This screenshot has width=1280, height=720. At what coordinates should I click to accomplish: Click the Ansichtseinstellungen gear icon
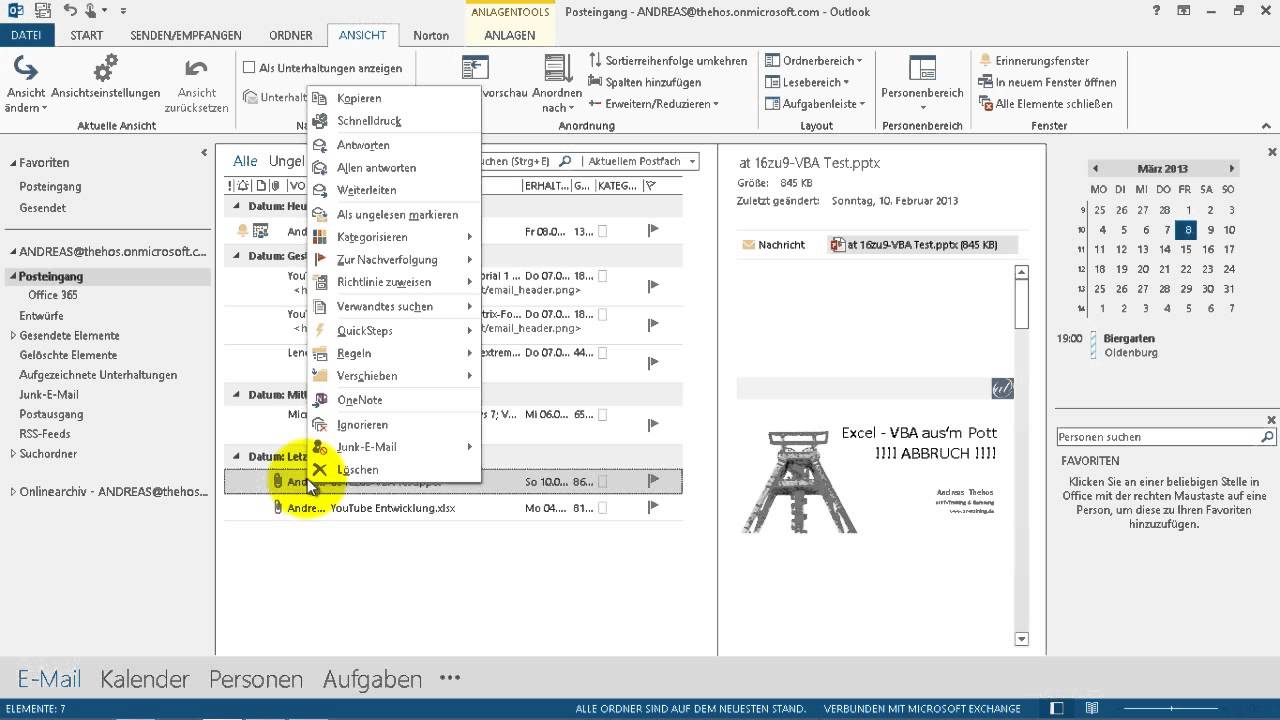105,68
